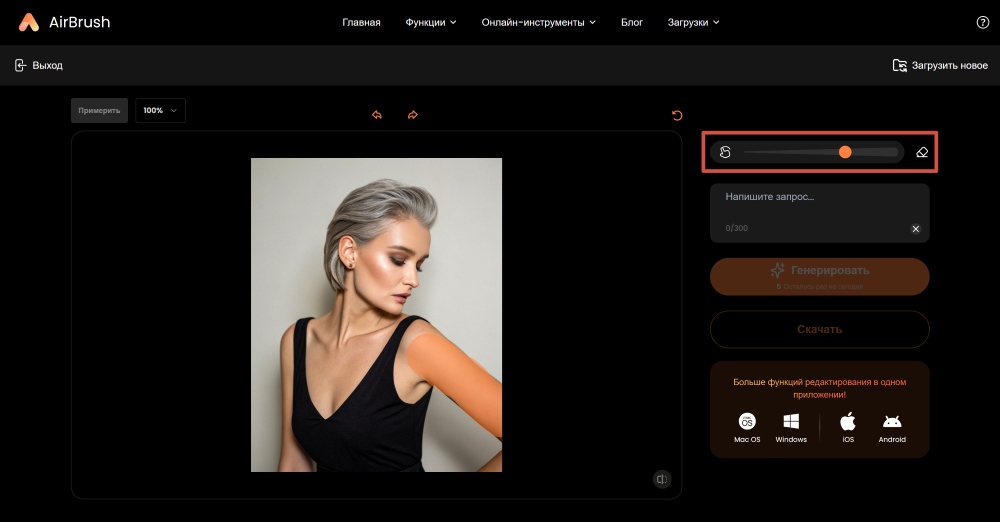1000x522 pixels.
Task: Choose the Android download icon
Action: click(892, 421)
